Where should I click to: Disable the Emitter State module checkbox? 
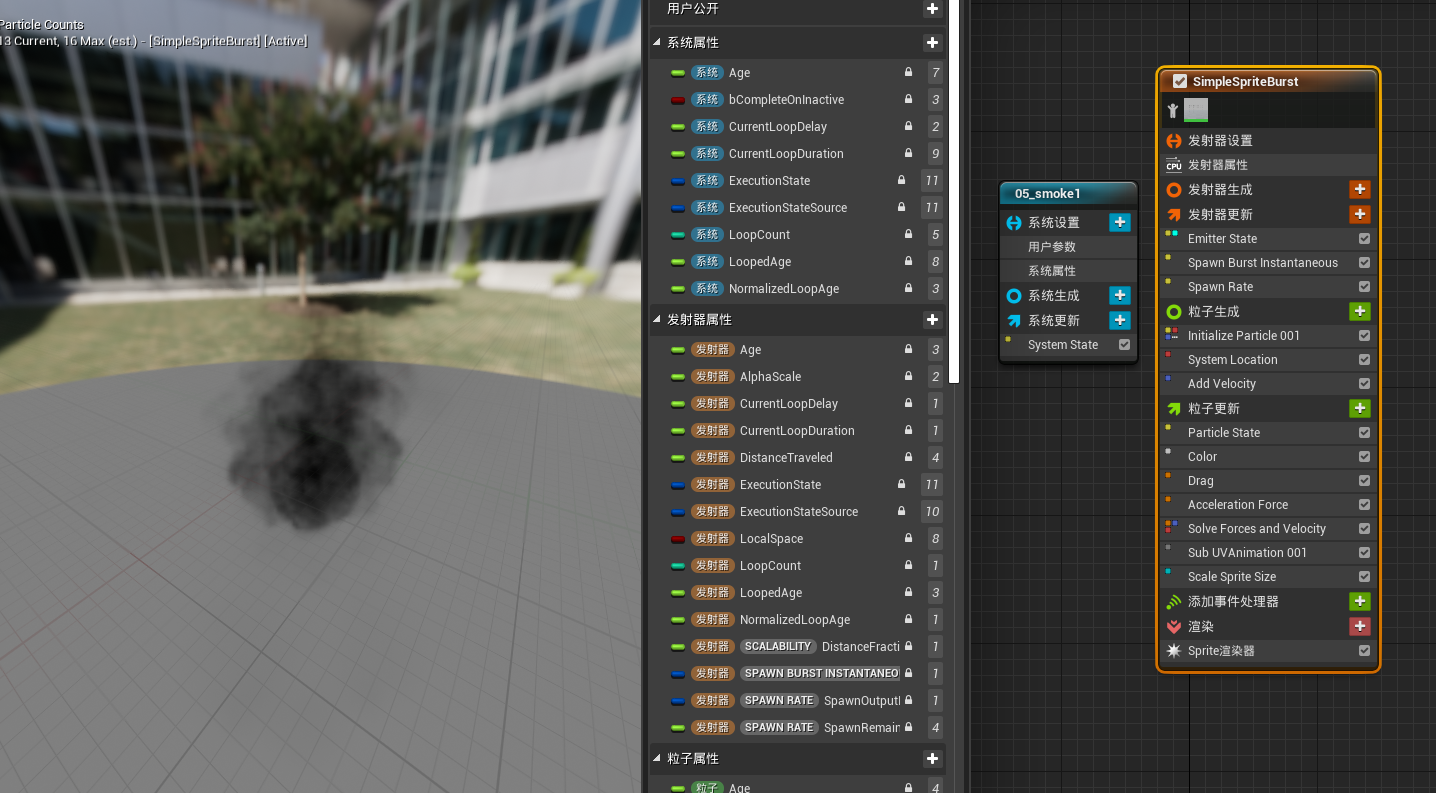(x=1364, y=238)
